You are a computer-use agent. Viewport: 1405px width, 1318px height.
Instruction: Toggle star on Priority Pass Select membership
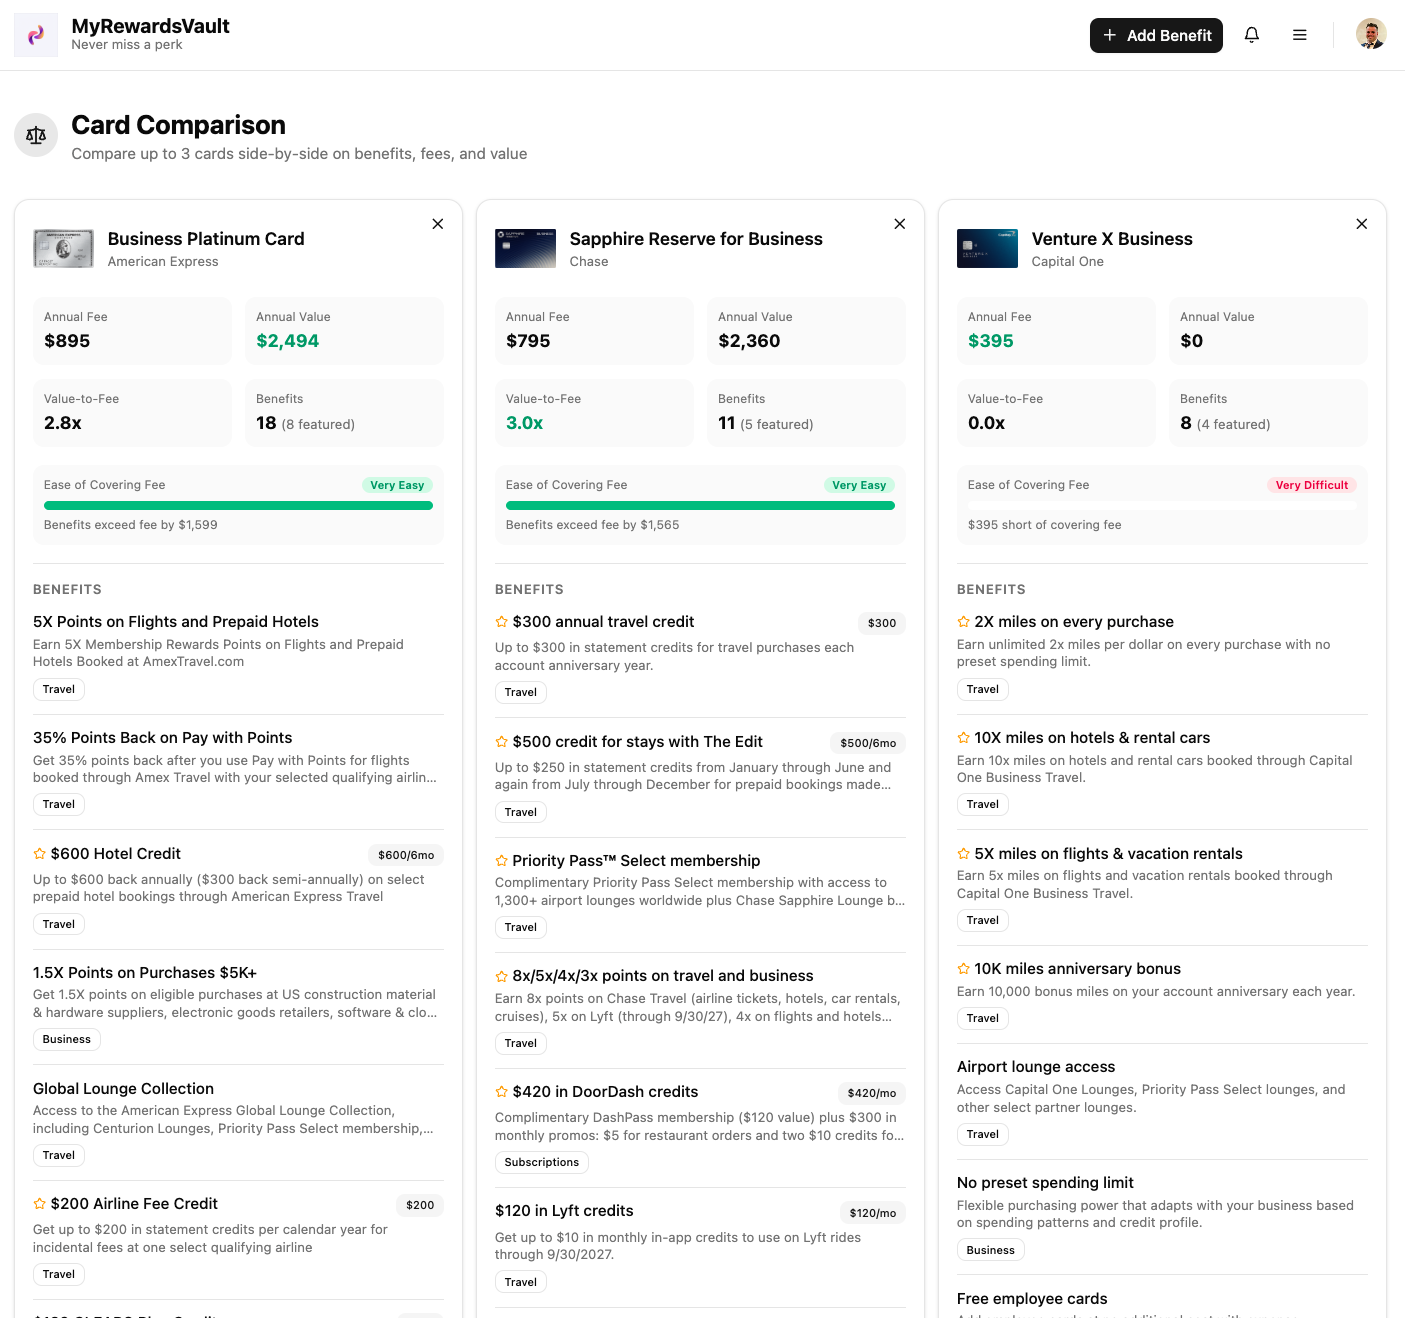point(502,861)
